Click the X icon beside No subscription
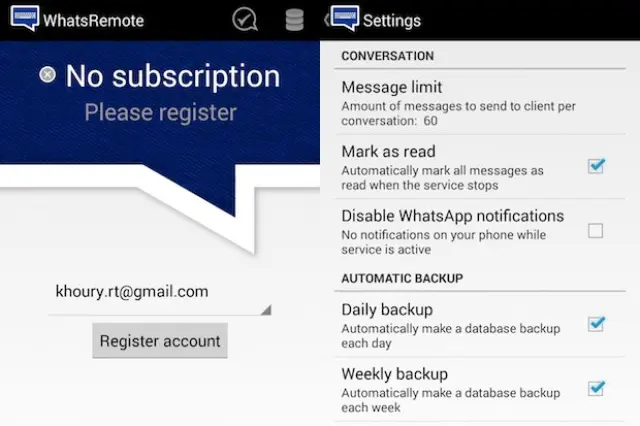The height and width of the screenshot is (426, 640). (x=47, y=75)
